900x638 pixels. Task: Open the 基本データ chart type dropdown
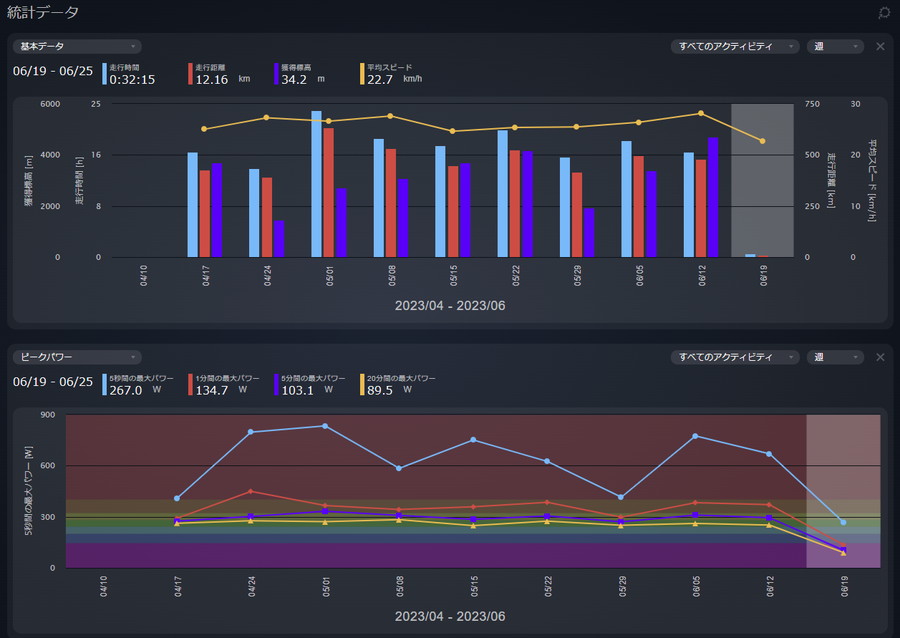point(77,46)
